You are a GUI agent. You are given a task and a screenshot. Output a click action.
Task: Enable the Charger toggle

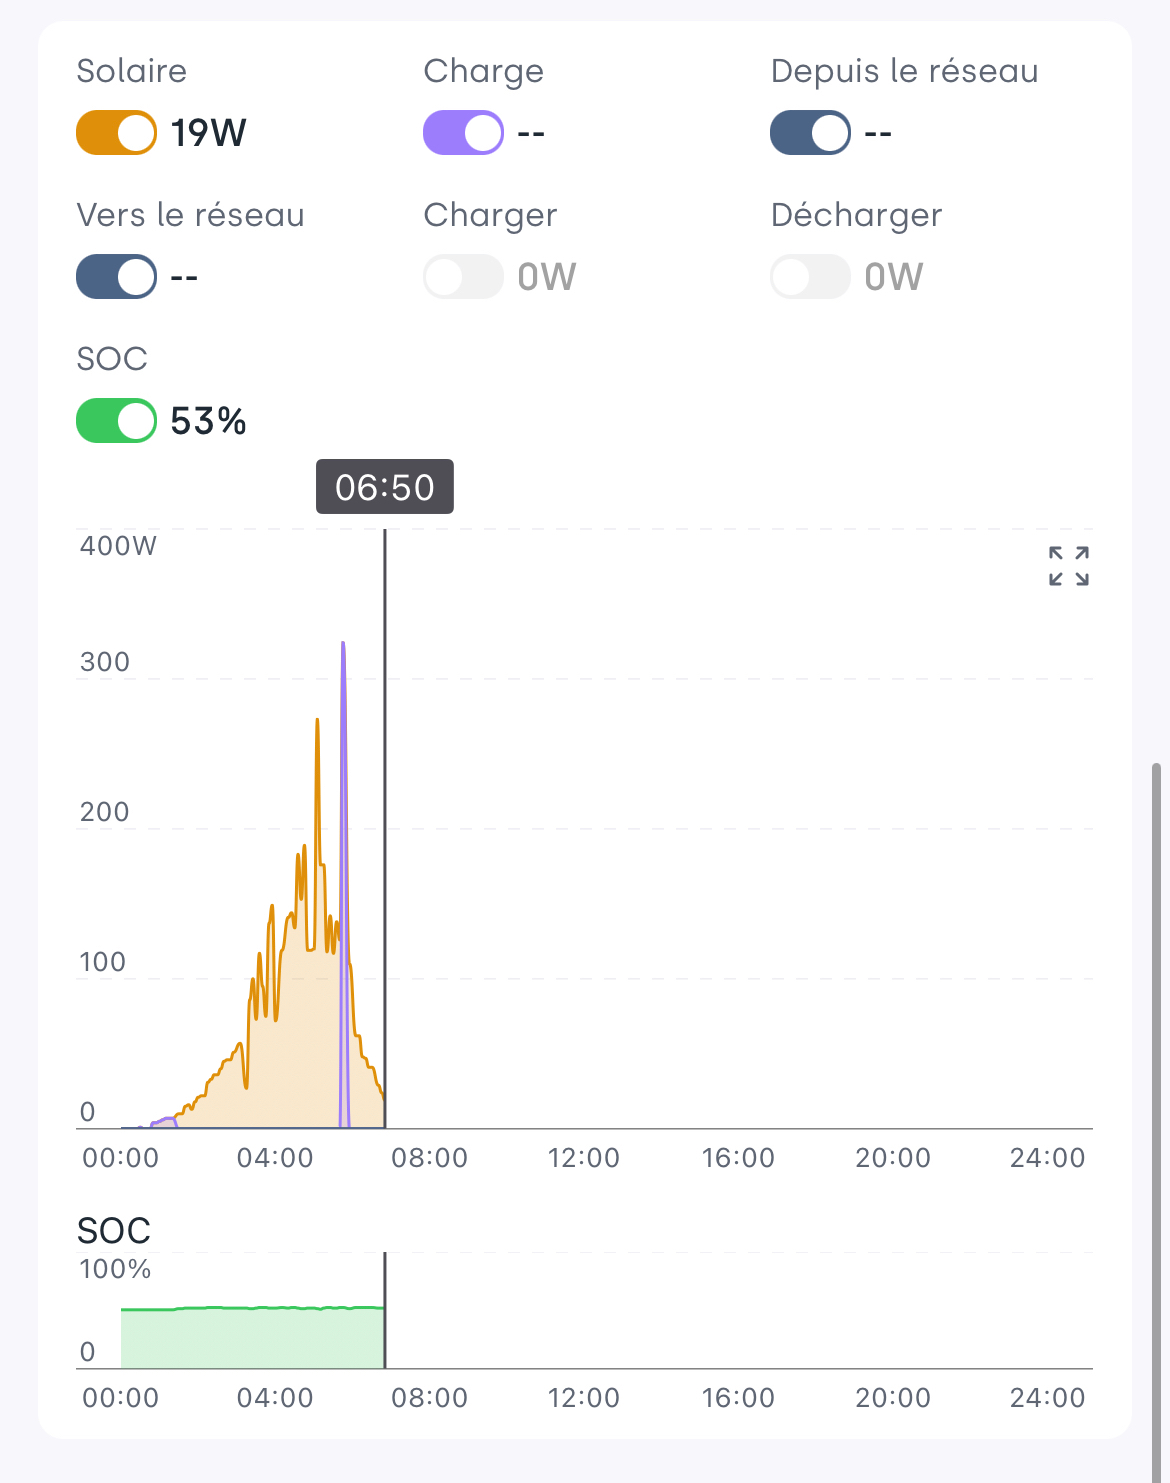463,277
